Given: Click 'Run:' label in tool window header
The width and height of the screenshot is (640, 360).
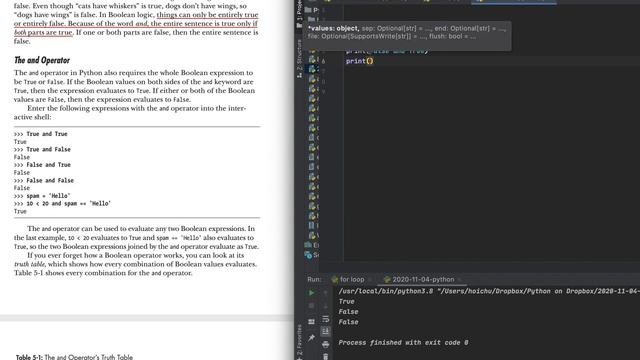Looking at the screenshot, I should 314,280.
